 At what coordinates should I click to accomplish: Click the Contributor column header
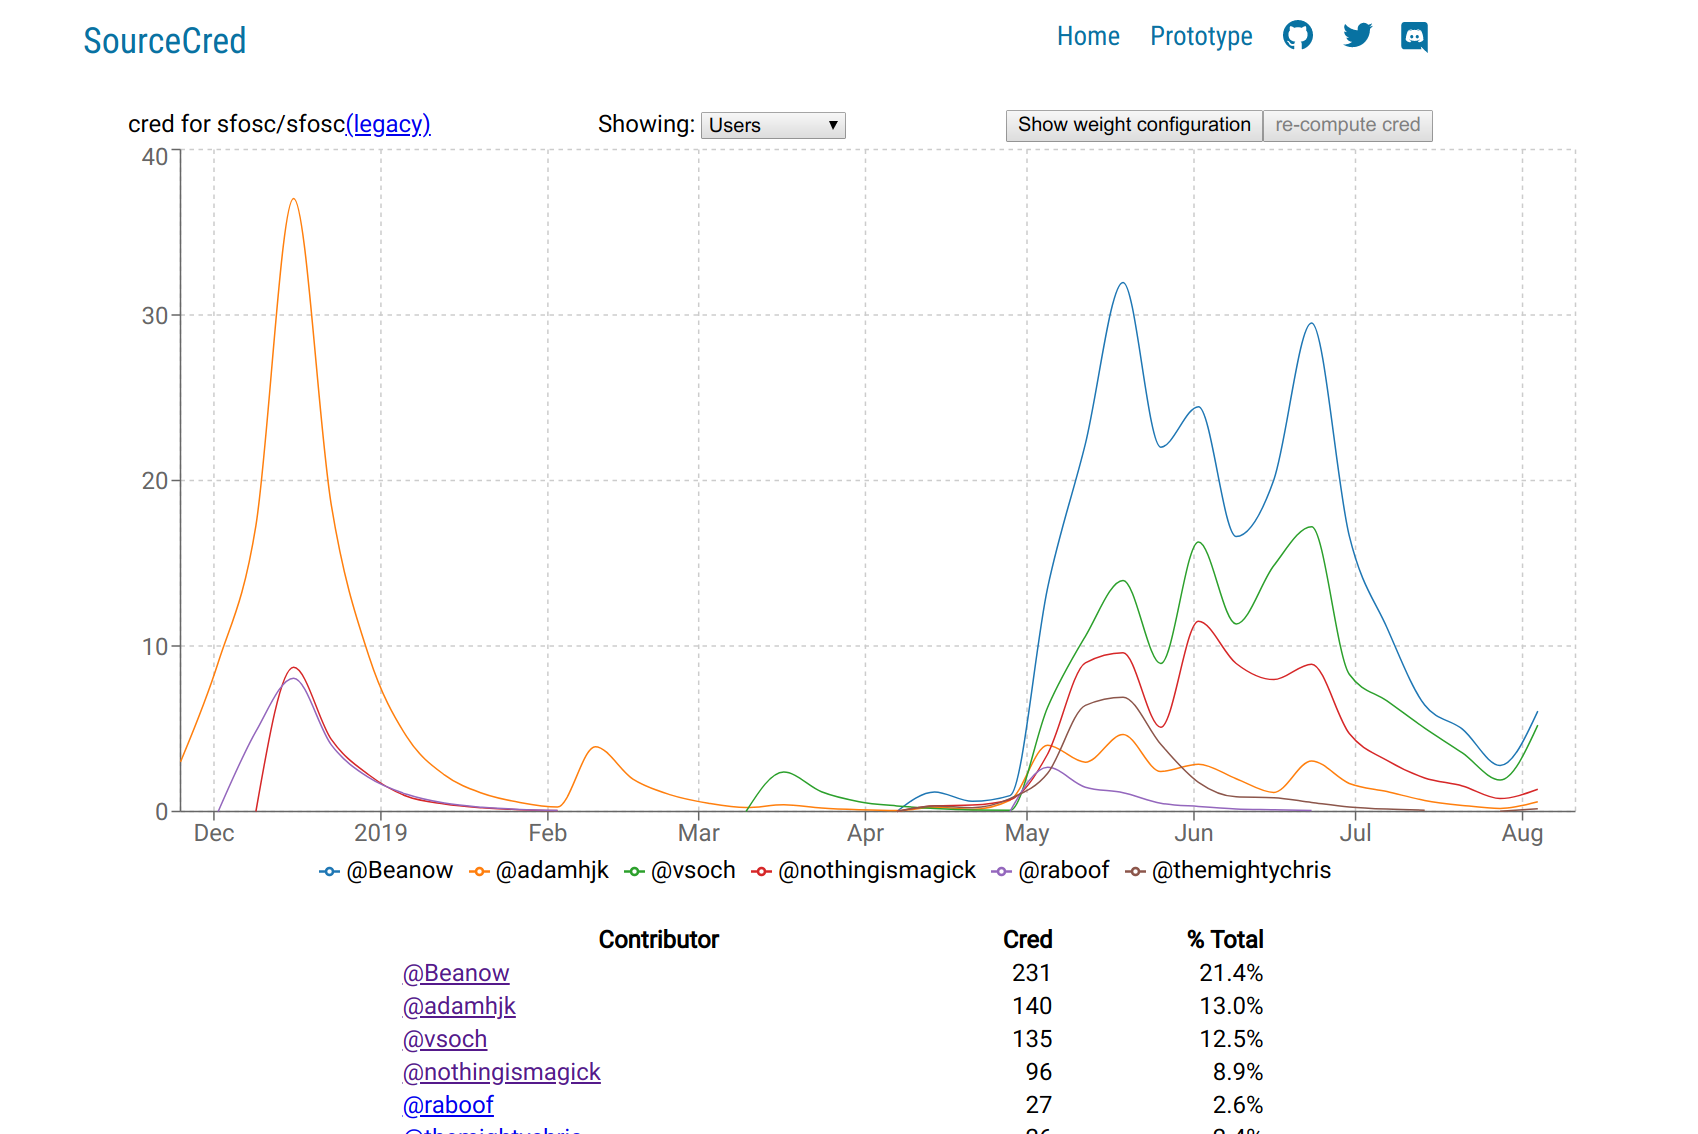point(659,940)
